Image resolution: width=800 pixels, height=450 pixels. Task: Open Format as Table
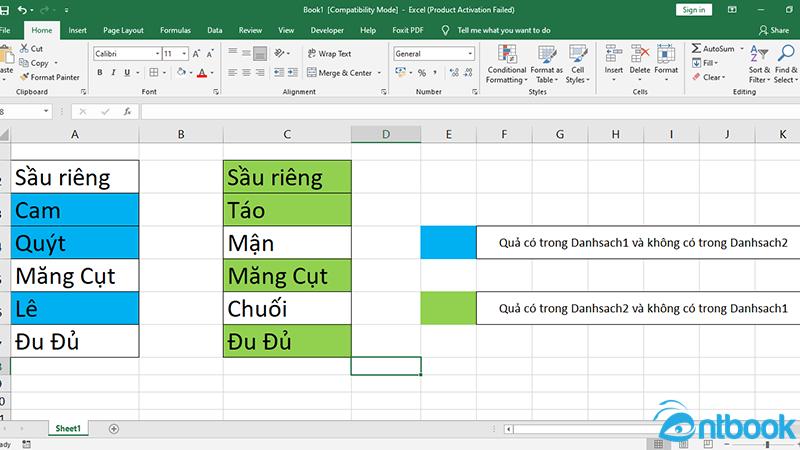click(x=546, y=64)
